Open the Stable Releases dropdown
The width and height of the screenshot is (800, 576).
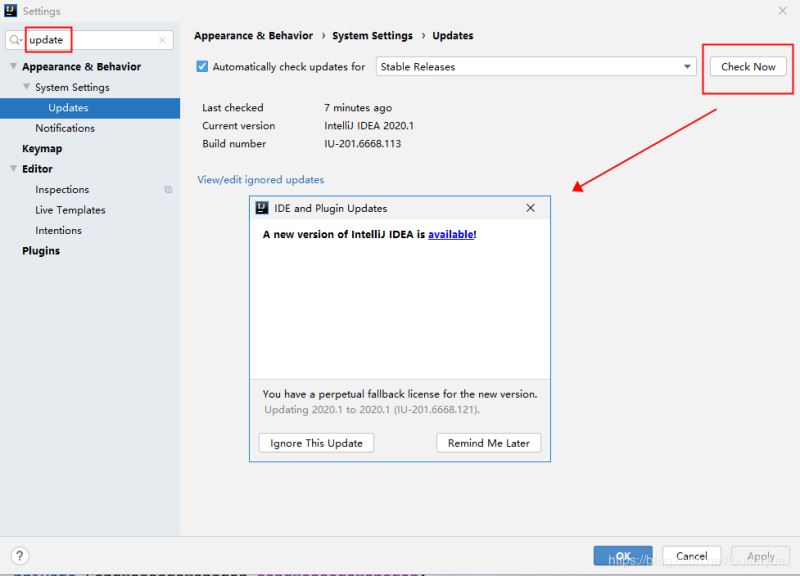click(x=536, y=66)
